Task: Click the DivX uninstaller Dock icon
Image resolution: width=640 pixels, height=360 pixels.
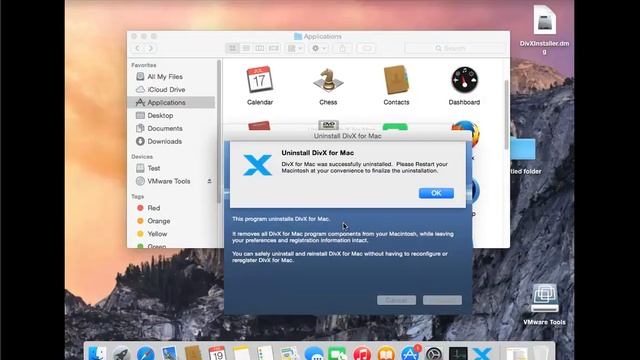Action: (x=482, y=353)
